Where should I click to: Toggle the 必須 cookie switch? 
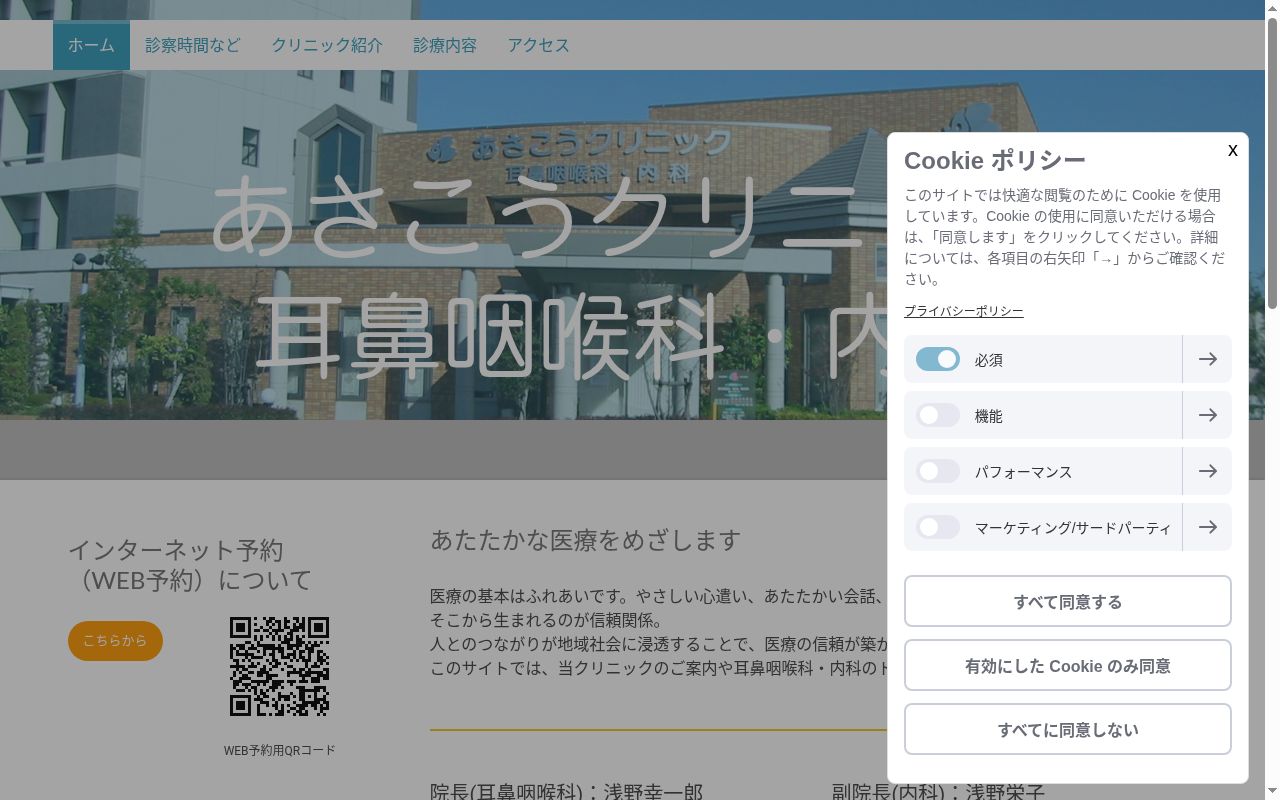coord(938,359)
